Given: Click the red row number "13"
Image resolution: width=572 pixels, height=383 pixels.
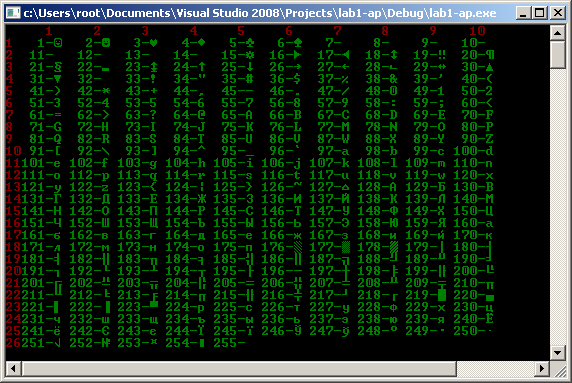Looking at the screenshot, I should pyautogui.click(x=13, y=187).
